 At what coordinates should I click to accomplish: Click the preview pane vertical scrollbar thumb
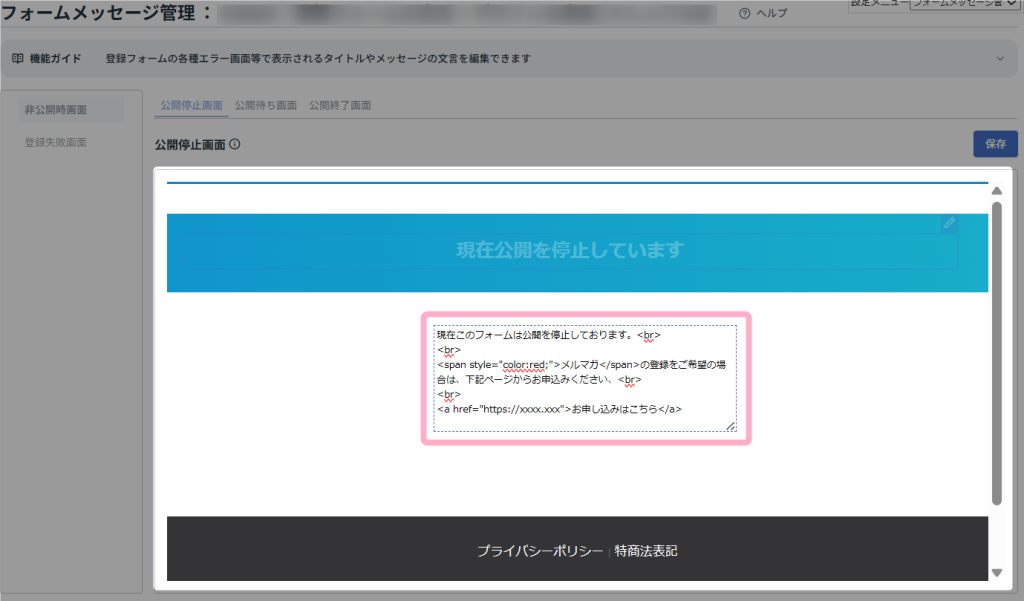coord(996,350)
